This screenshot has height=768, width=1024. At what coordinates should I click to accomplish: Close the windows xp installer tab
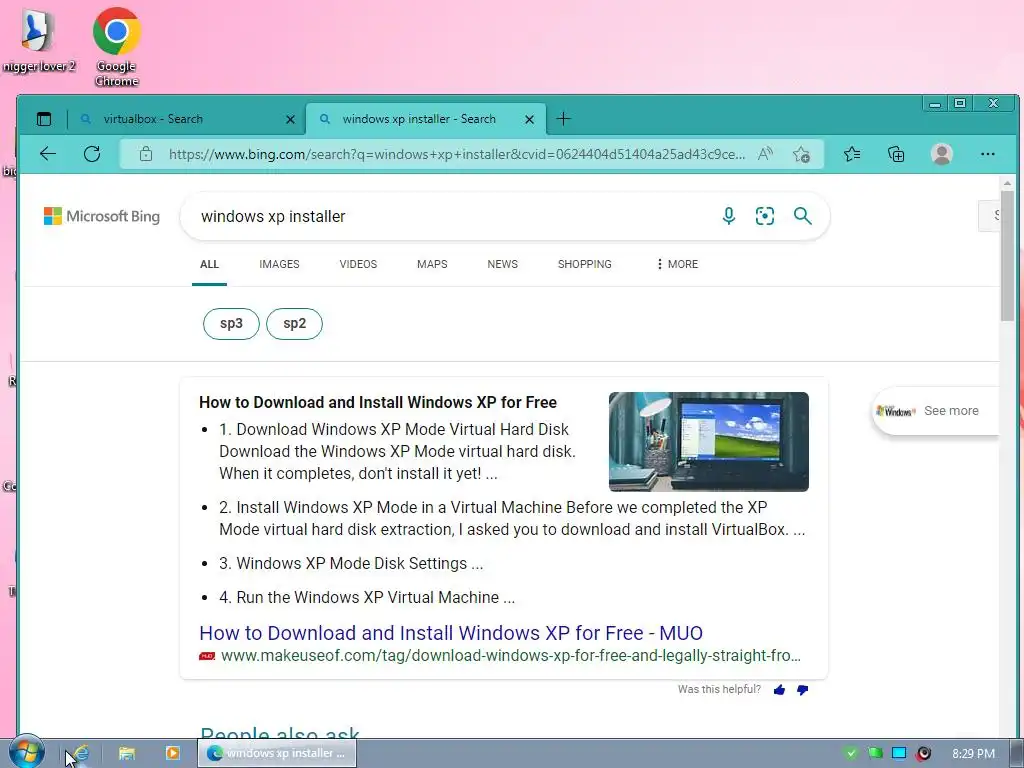click(x=530, y=120)
